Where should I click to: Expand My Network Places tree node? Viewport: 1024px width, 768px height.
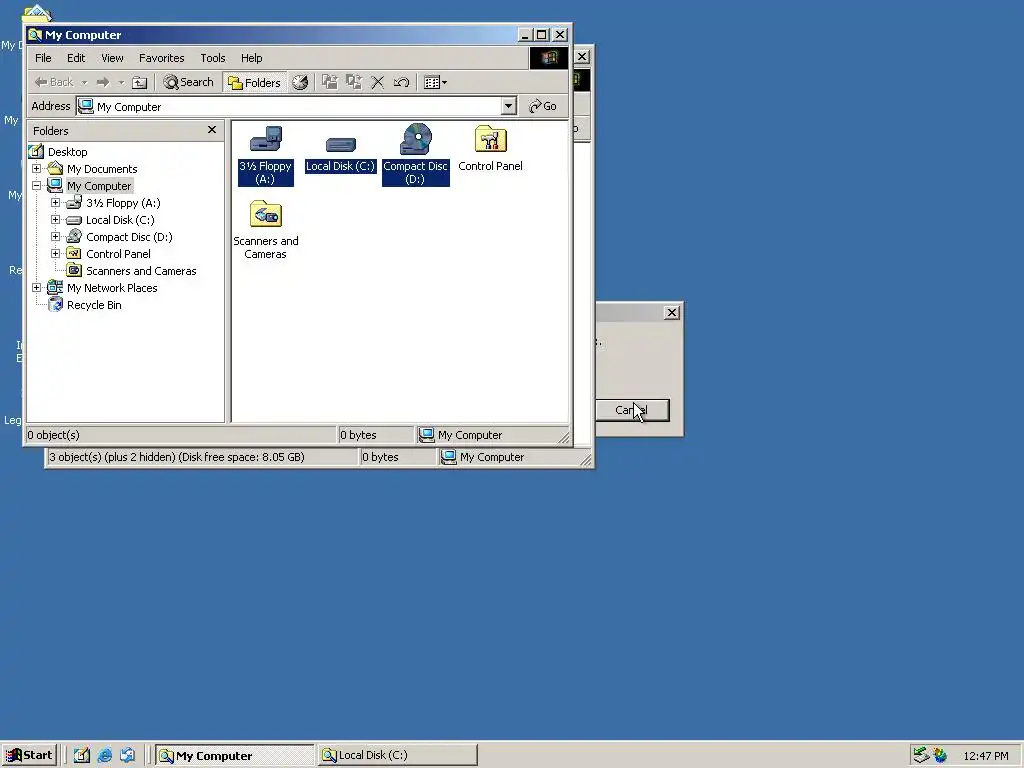coord(37,287)
